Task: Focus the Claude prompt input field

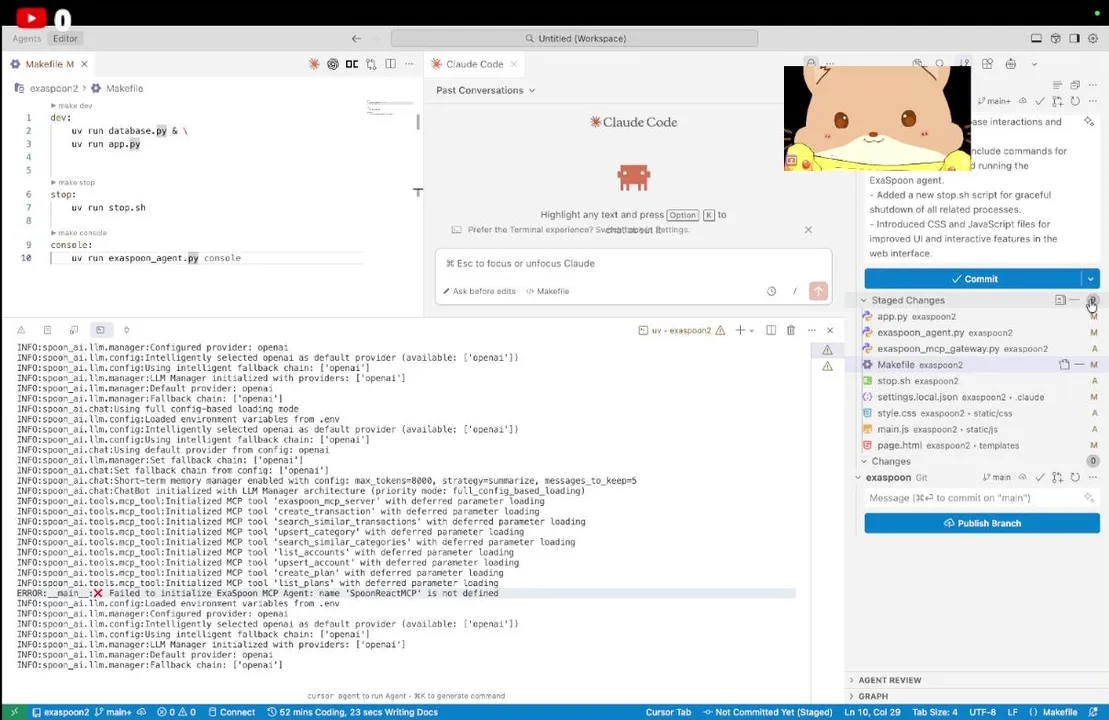Action: click(633, 263)
